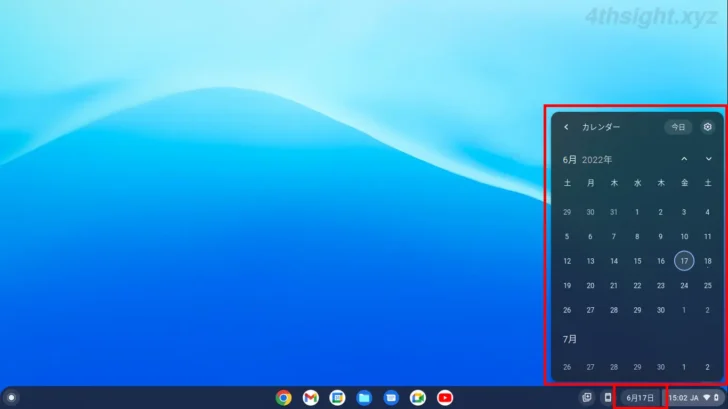728x409 pixels.
Task: Open calendar settings gear icon
Action: click(708, 127)
